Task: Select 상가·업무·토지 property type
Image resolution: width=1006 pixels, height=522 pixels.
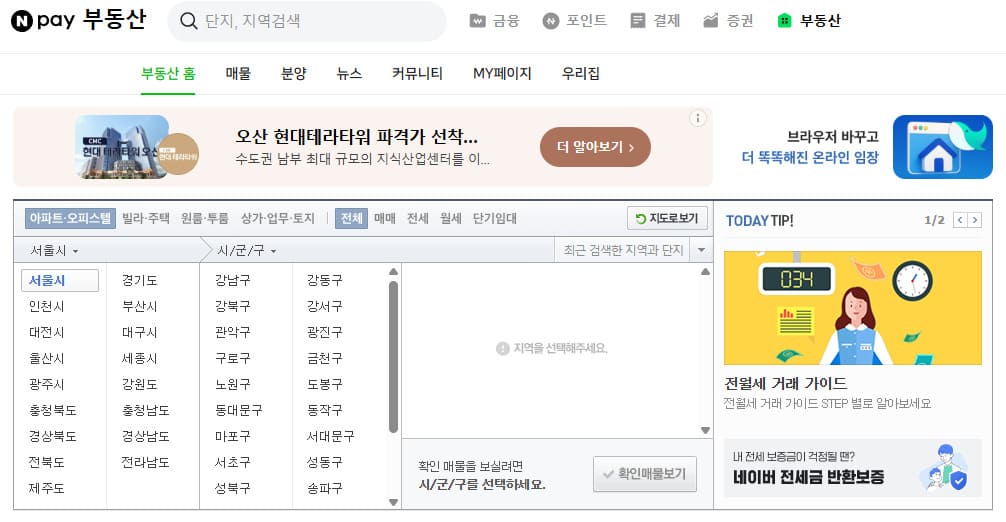Action: [278, 218]
